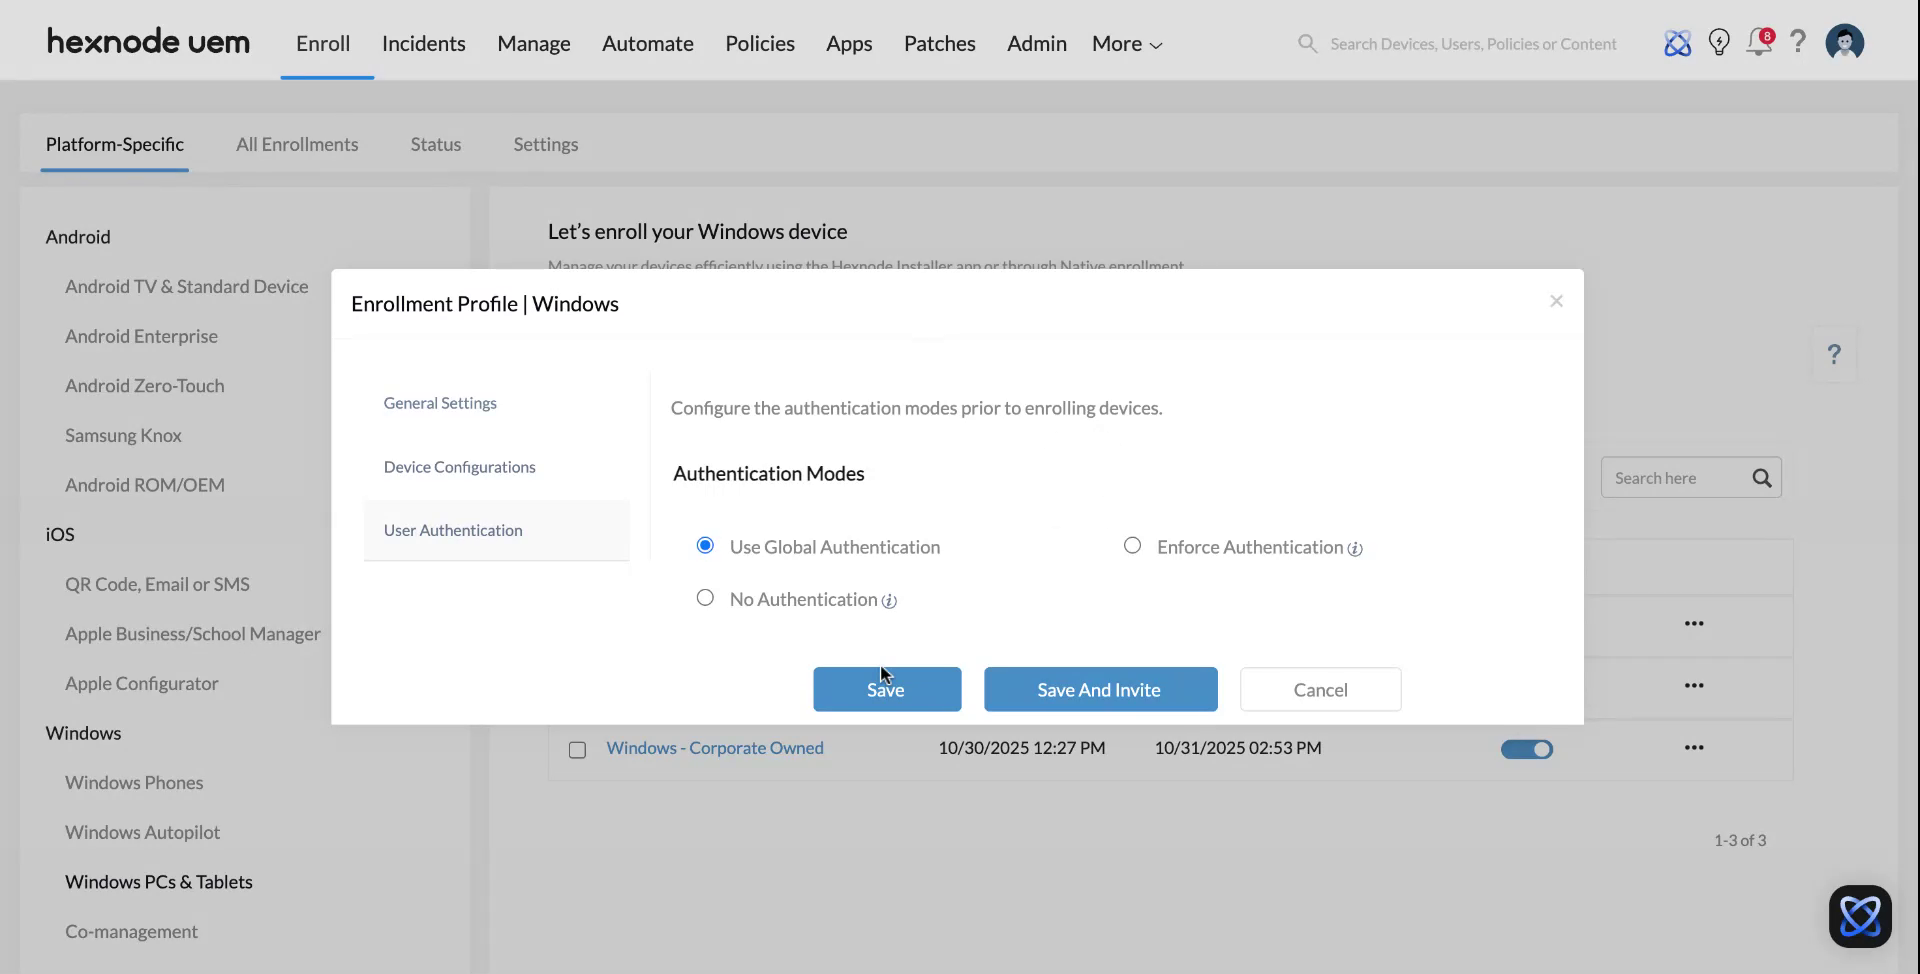Click the lightbulb what's new icon
Viewport: 1920px width, 974px height.
[x=1719, y=42]
